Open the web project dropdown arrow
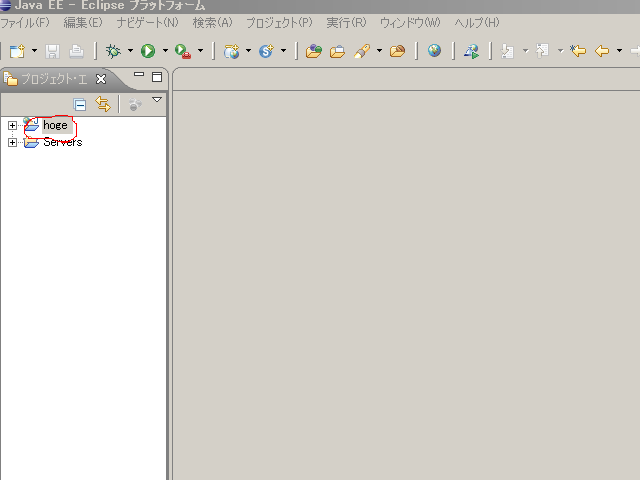This screenshot has width=640, height=480. [x=248, y=51]
